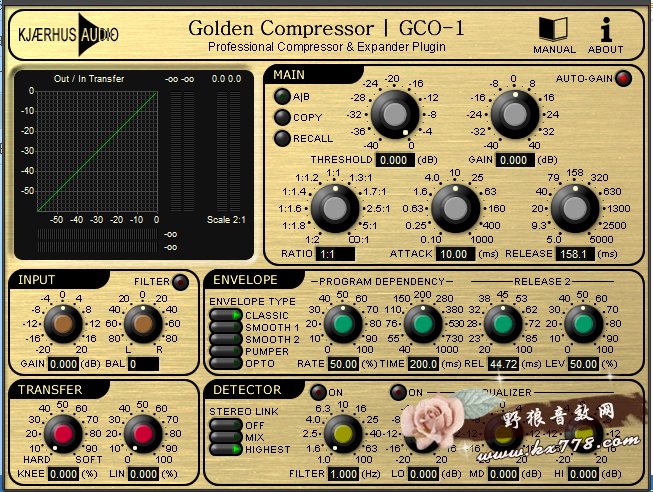Toggle the detector filter ON LED

(319, 392)
